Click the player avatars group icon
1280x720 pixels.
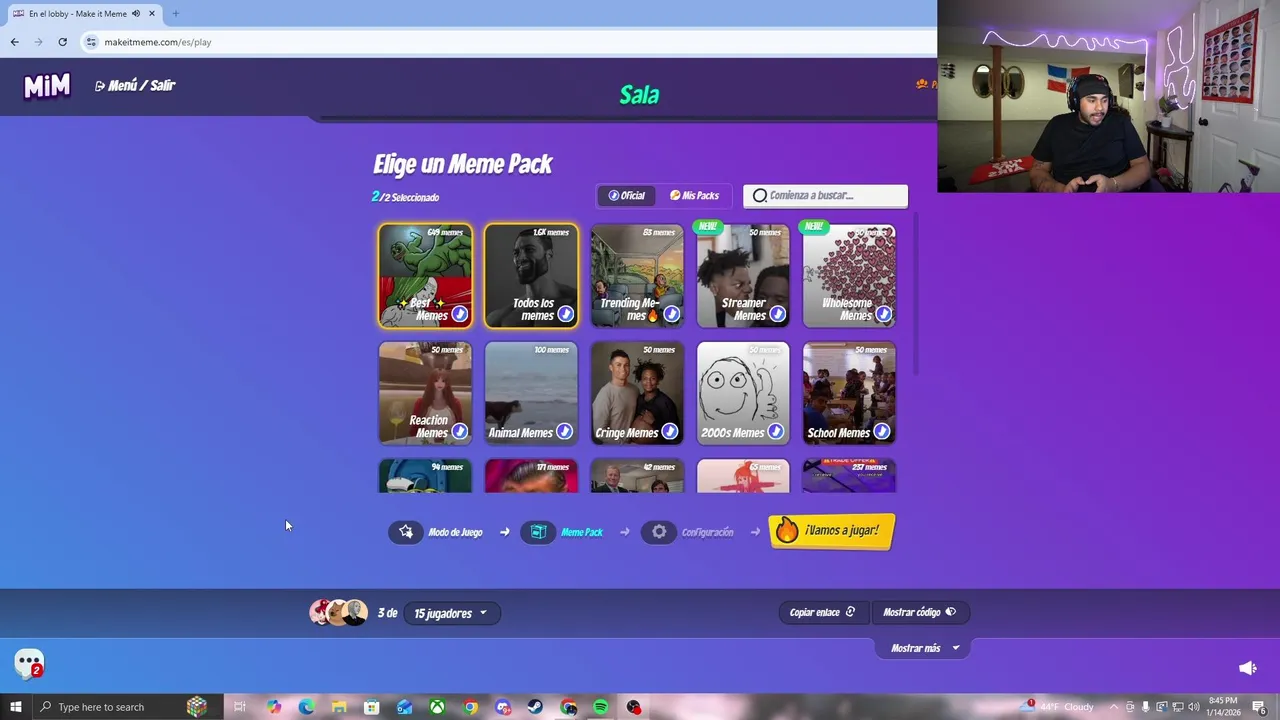point(338,613)
